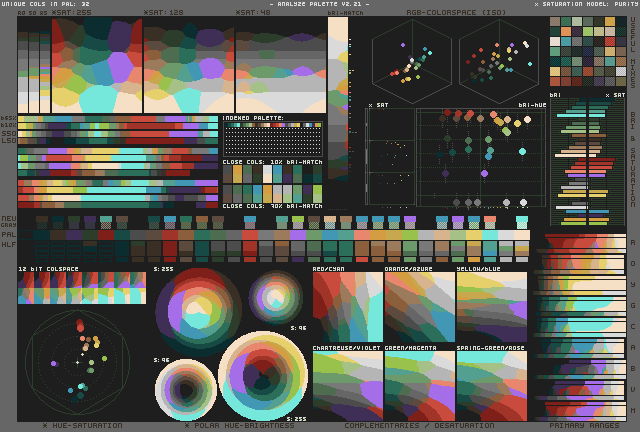
Task: Open the Green/Magenta complementaries panel
Action: pyautogui.click(x=419, y=385)
